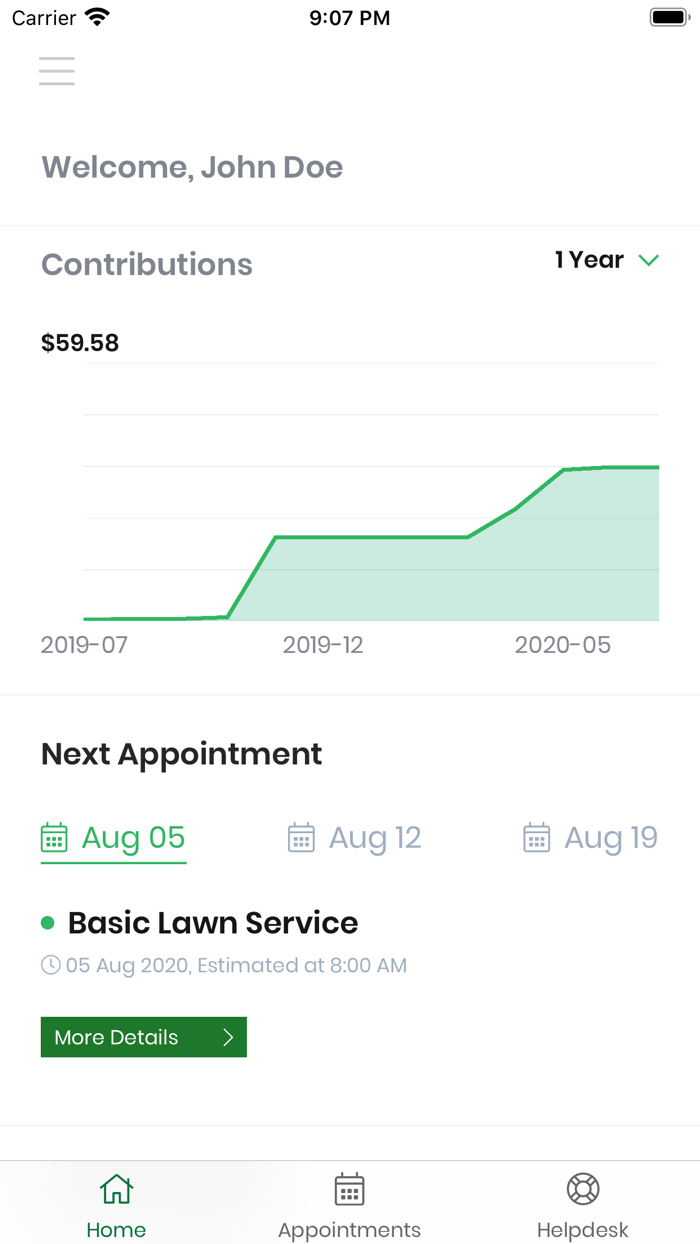This screenshot has height=1244, width=700.
Task: Click the clock icon next to estimated time
Action: 50,965
